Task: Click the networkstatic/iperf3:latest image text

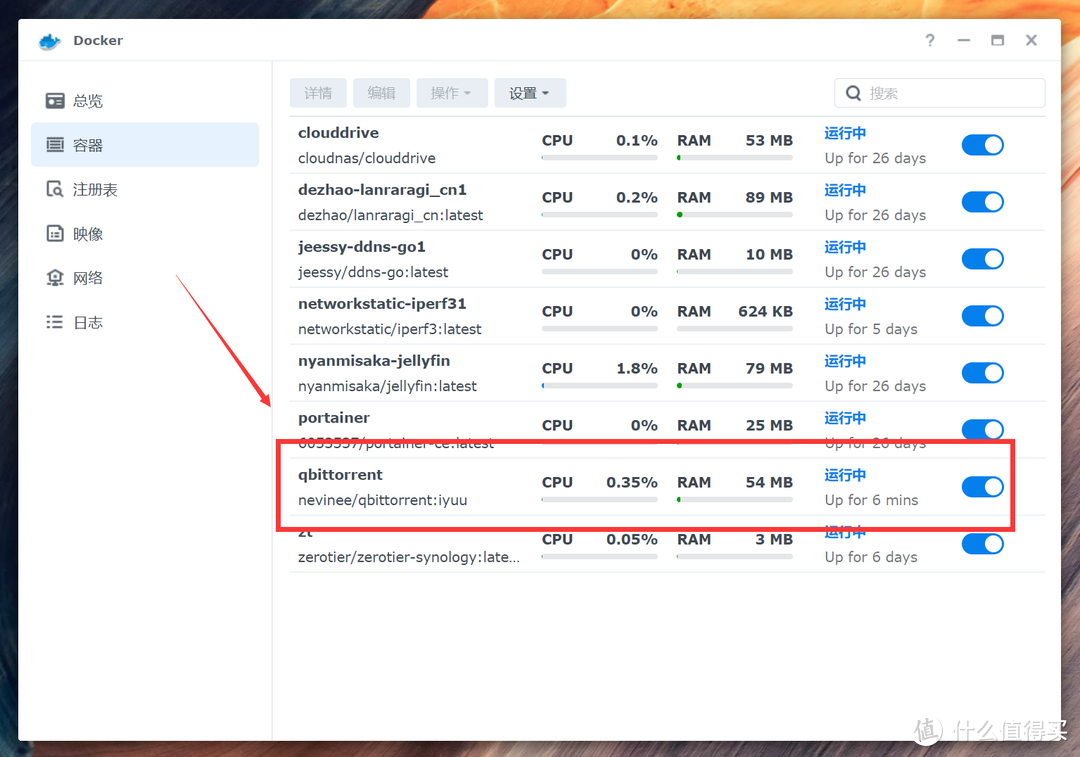Action: [x=389, y=329]
